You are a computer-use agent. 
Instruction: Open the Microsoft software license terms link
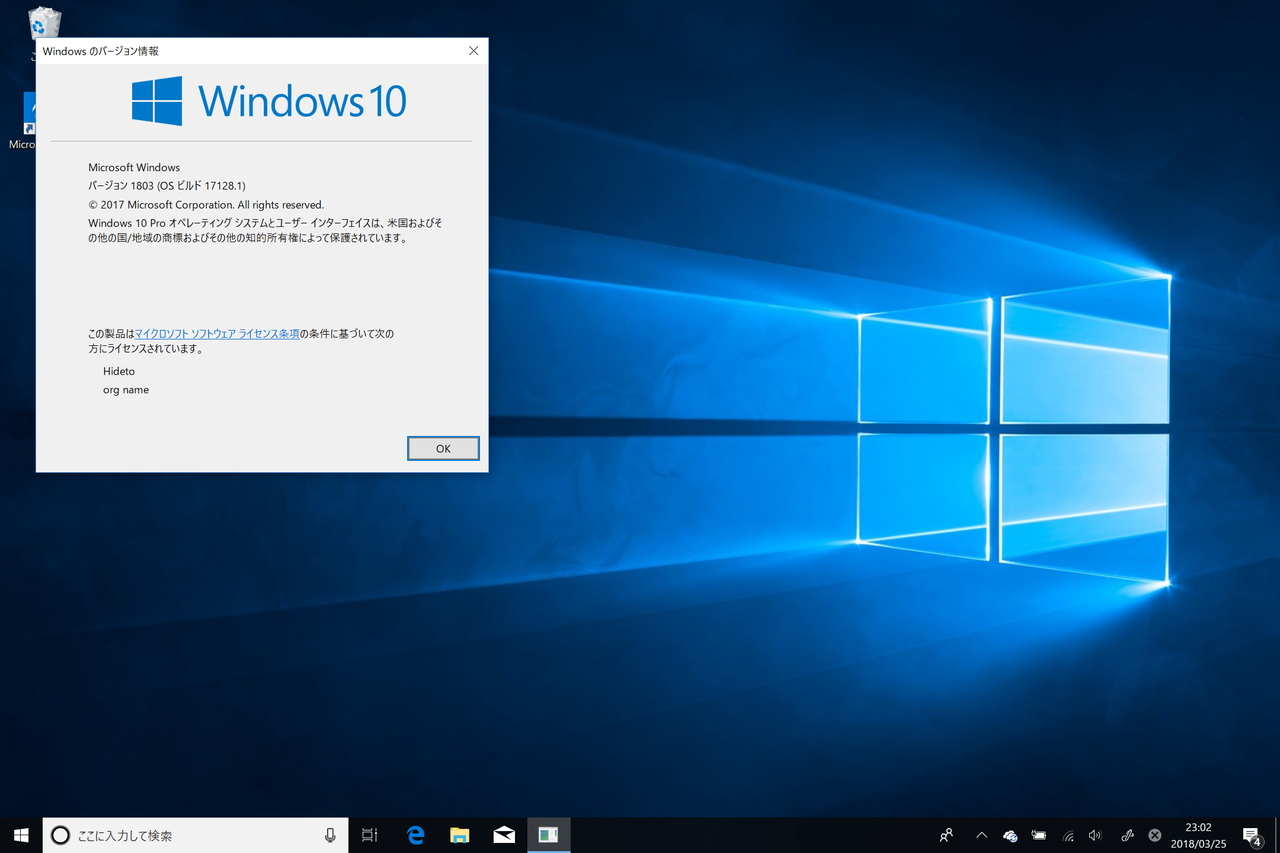(217, 333)
